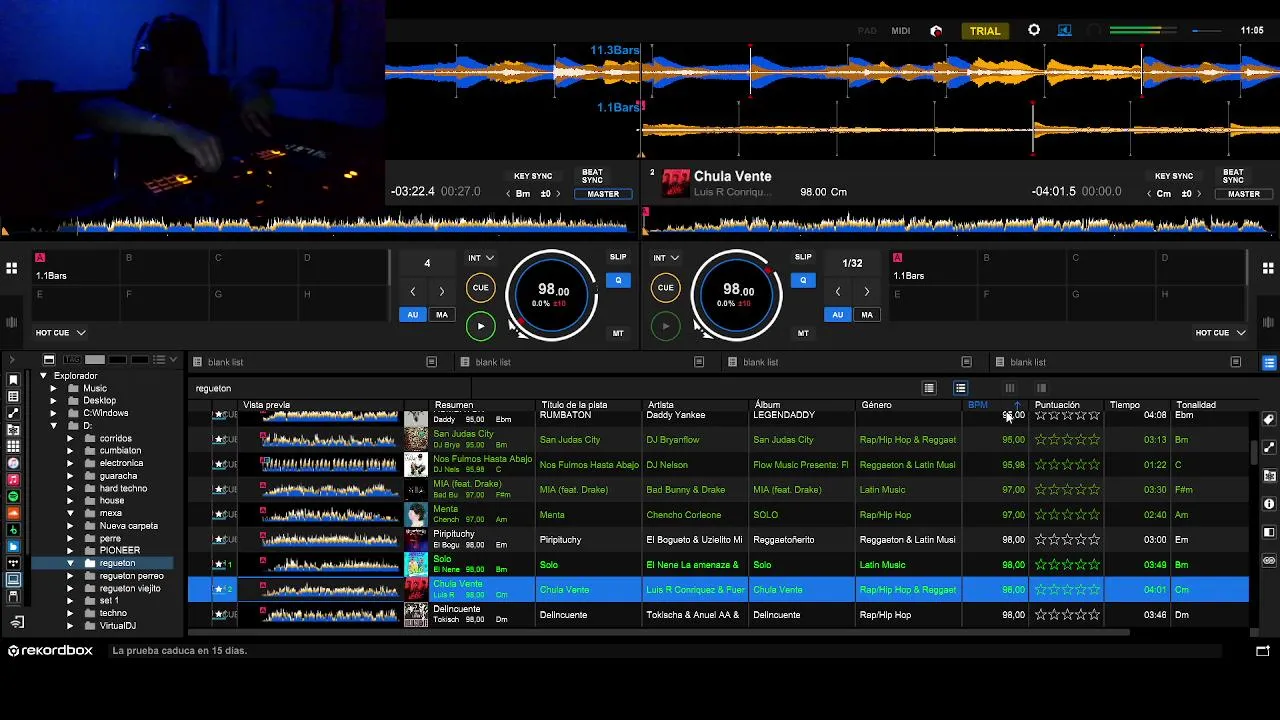This screenshot has width=1280, height=720.
Task: Expand the Music folder
Action: point(53,388)
